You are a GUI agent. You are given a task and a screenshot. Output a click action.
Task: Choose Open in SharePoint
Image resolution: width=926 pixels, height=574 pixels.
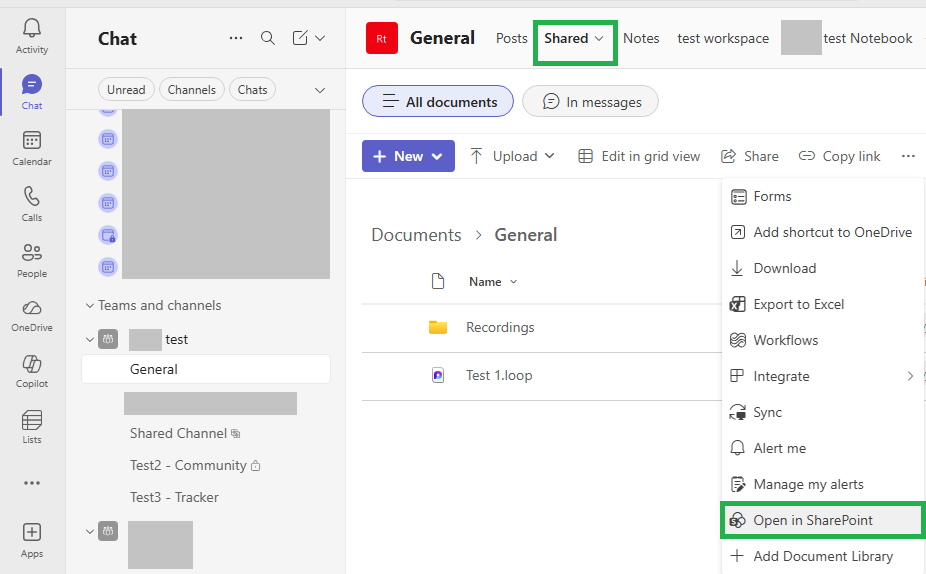[822, 520]
